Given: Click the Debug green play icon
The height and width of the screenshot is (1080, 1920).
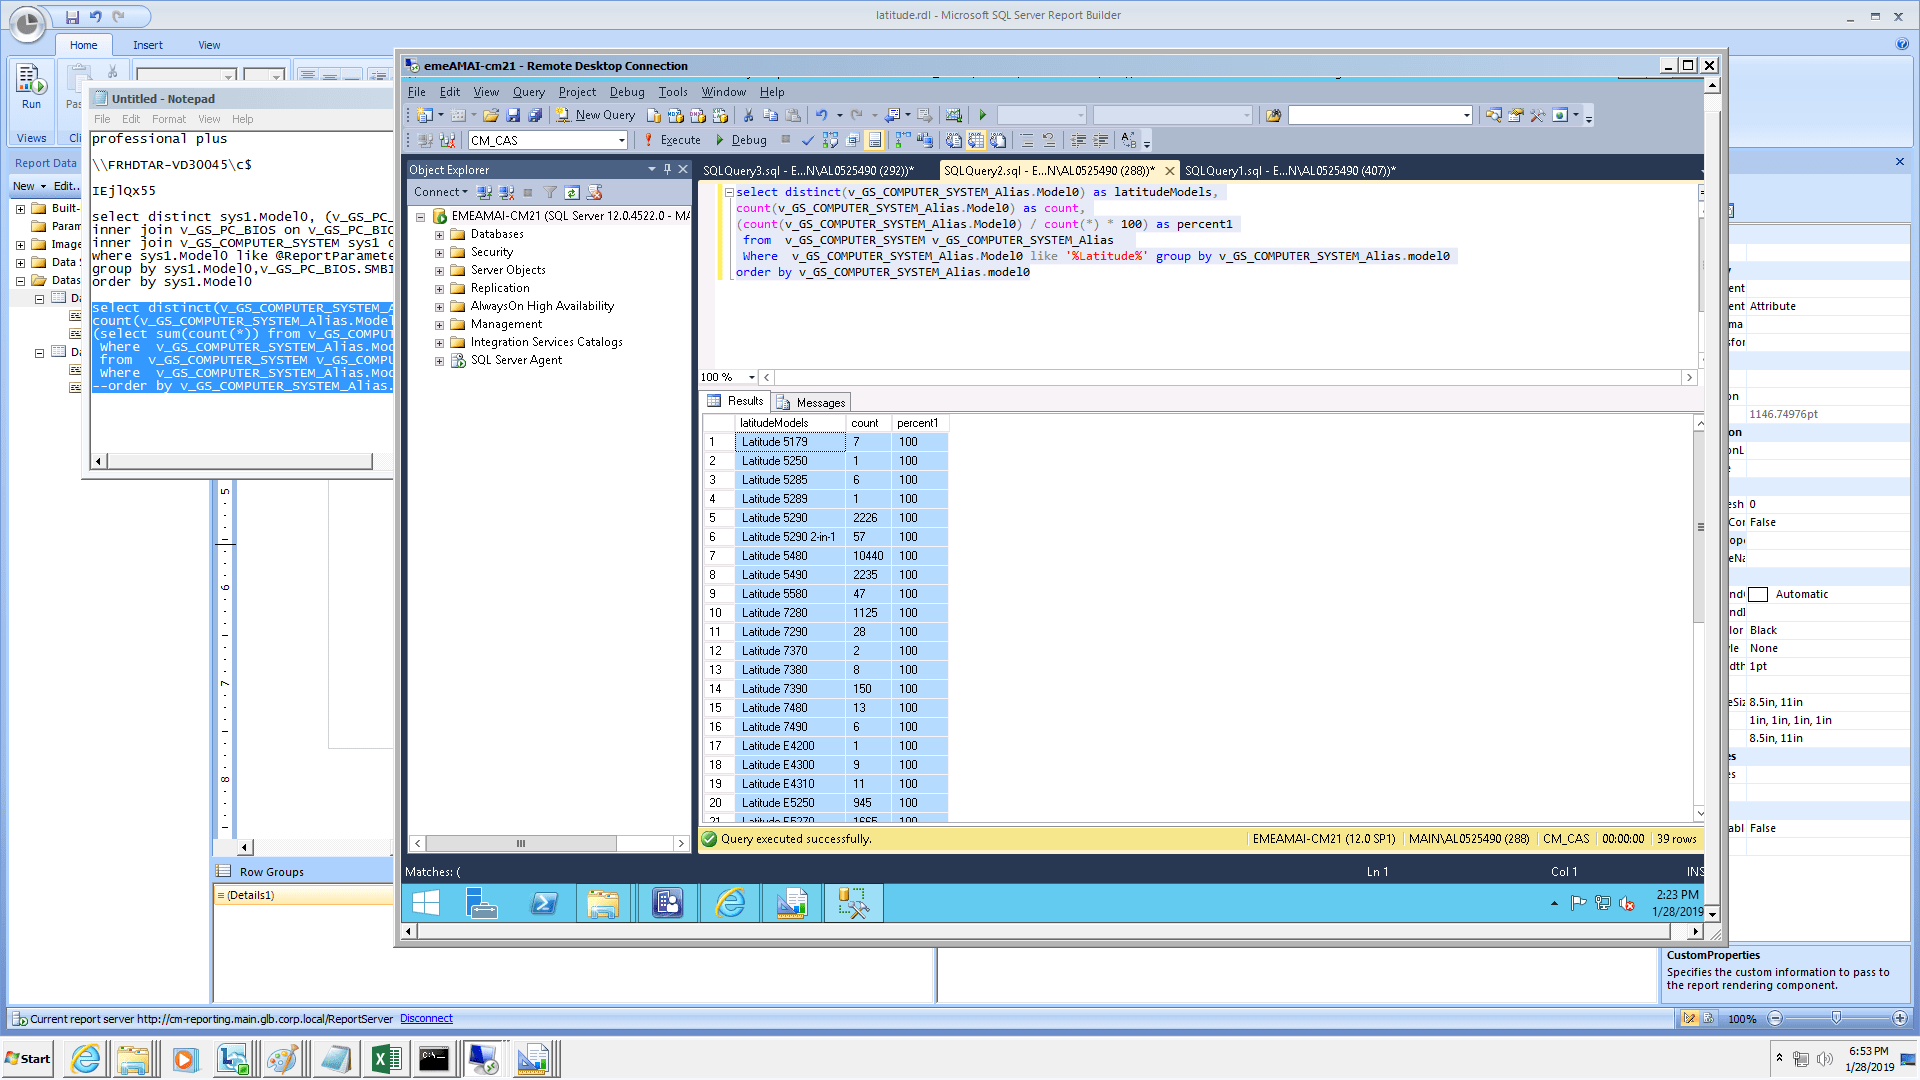Looking at the screenshot, I should tap(720, 140).
